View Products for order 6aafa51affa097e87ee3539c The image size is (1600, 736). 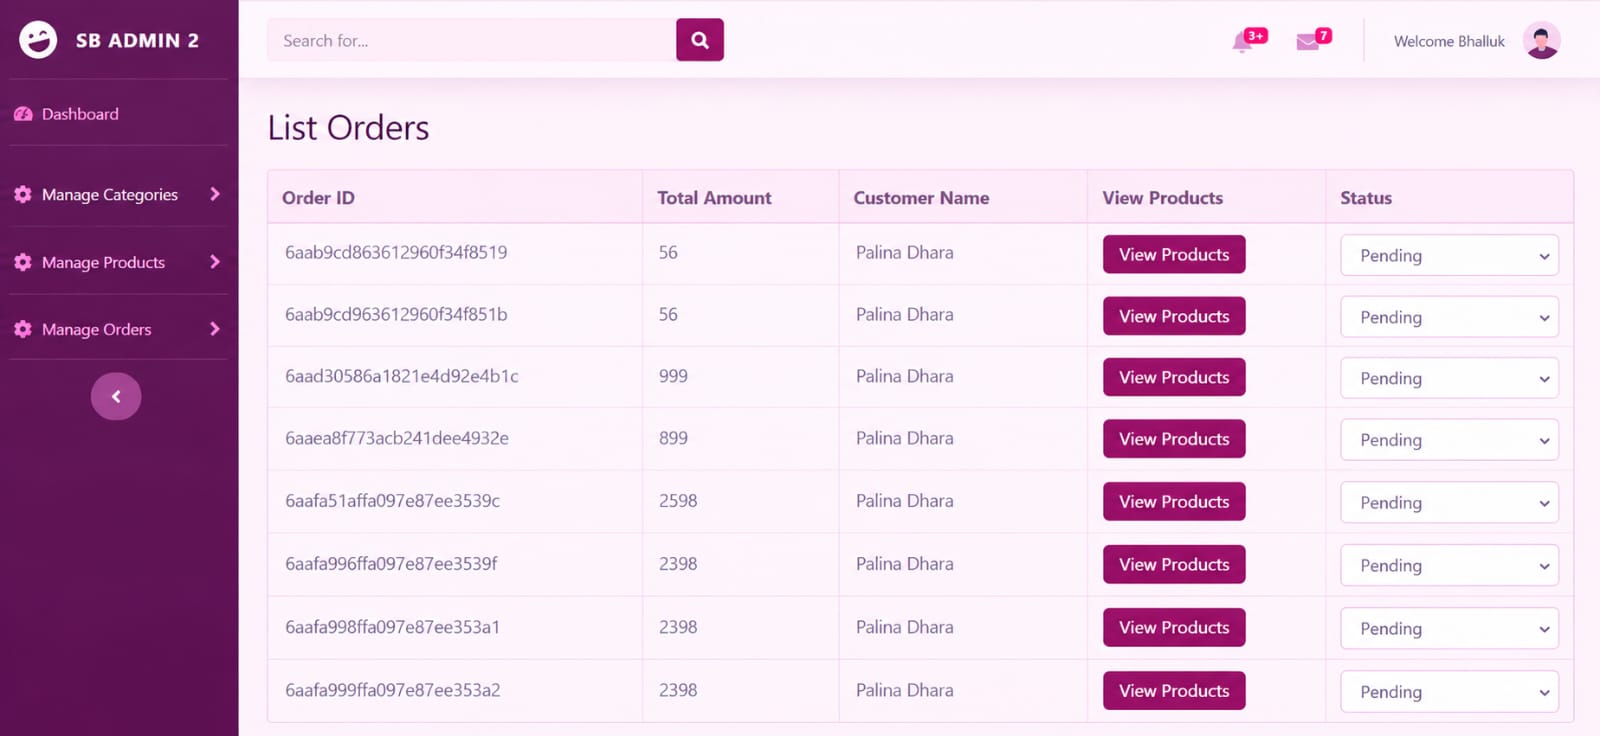pyautogui.click(x=1174, y=501)
